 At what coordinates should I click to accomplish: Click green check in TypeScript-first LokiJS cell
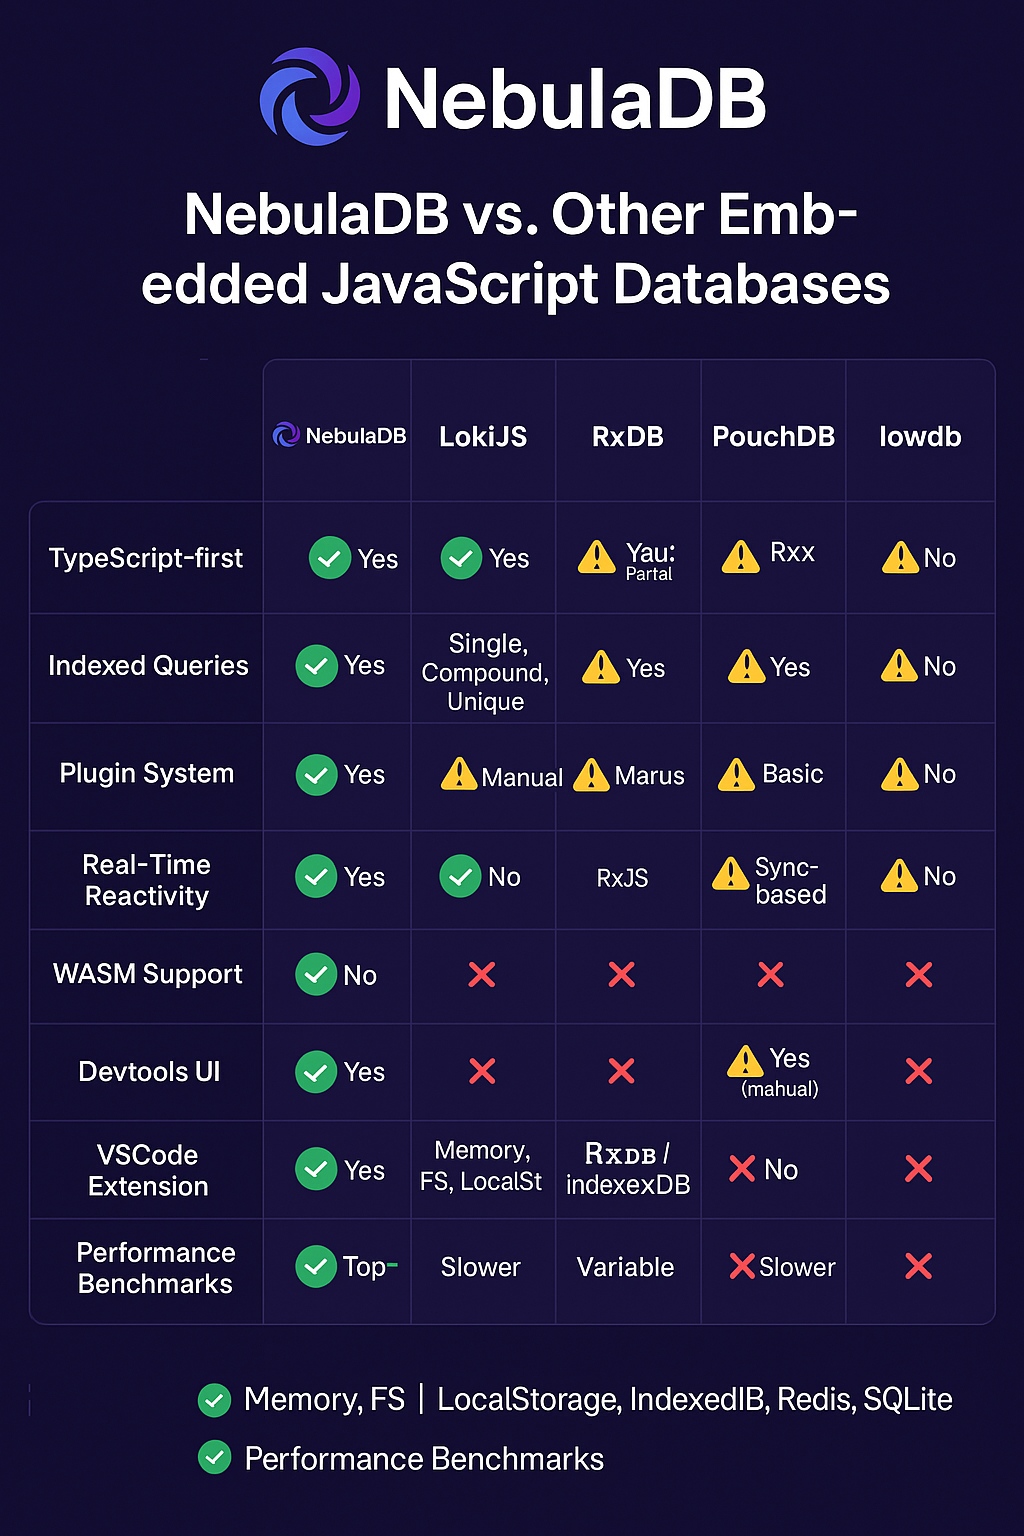[x=461, y=558]
